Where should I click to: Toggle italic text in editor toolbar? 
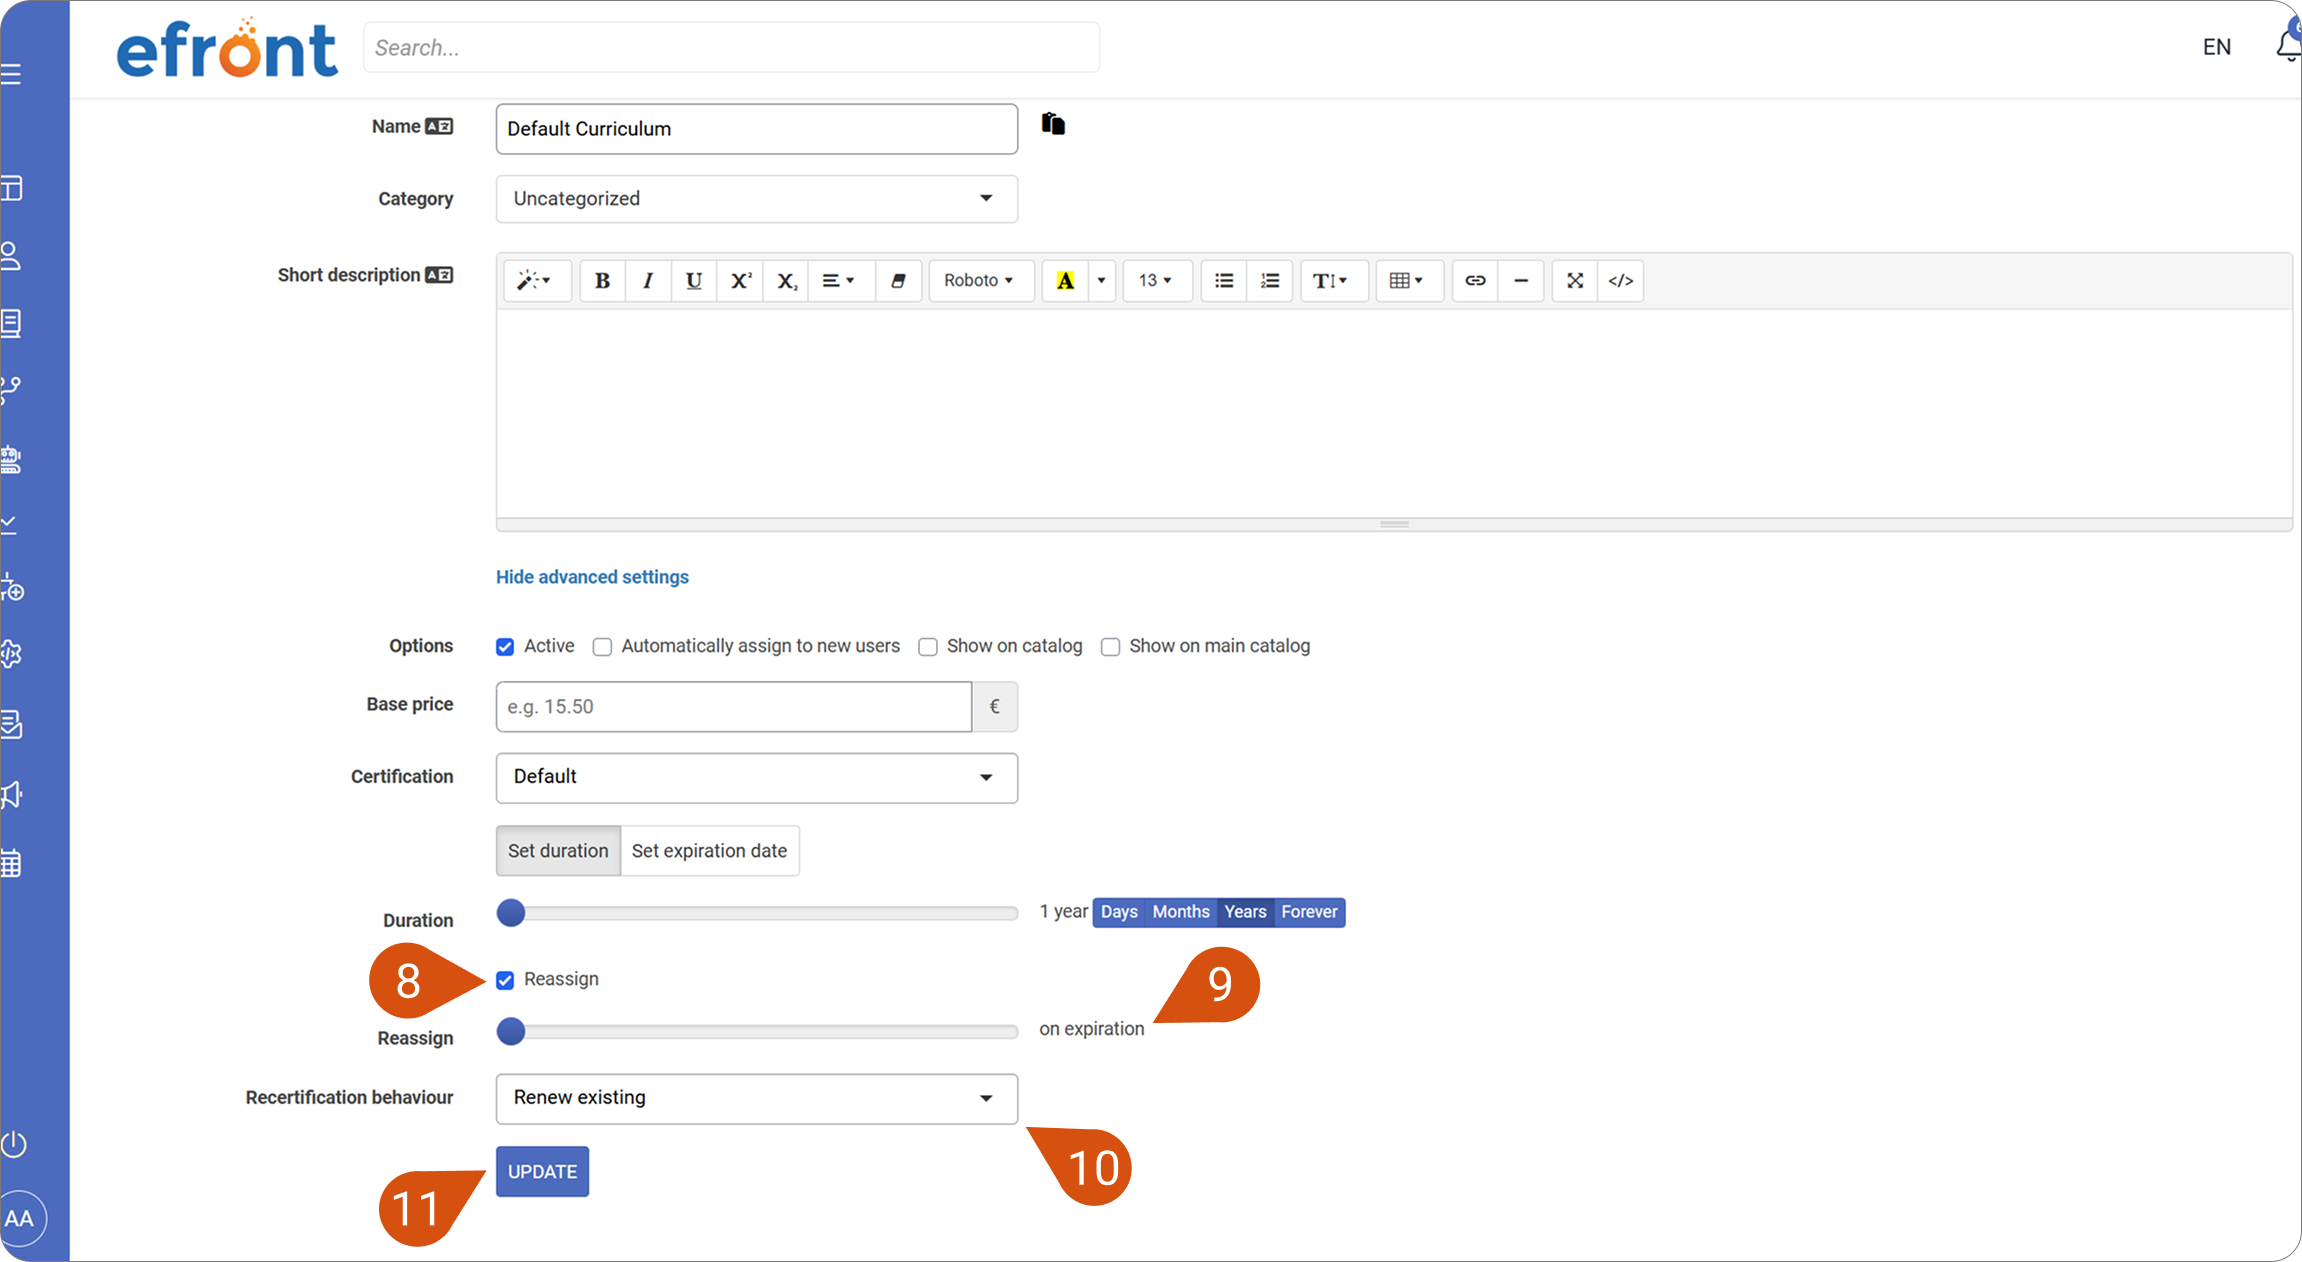(648, 281)
